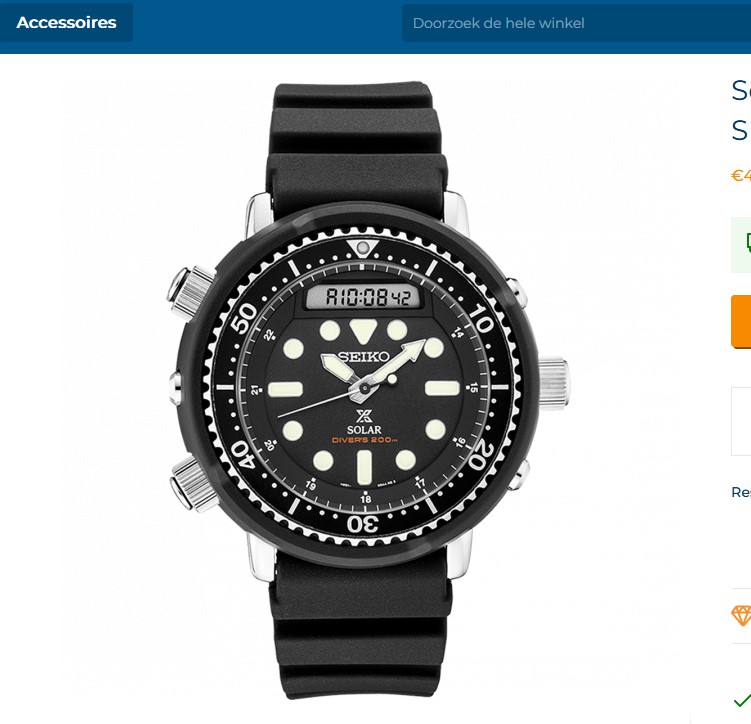Click the orange add-to-cart button
The width and height of the screenshot is (751, 724).
pyautogui.click(x=741, y=321)
